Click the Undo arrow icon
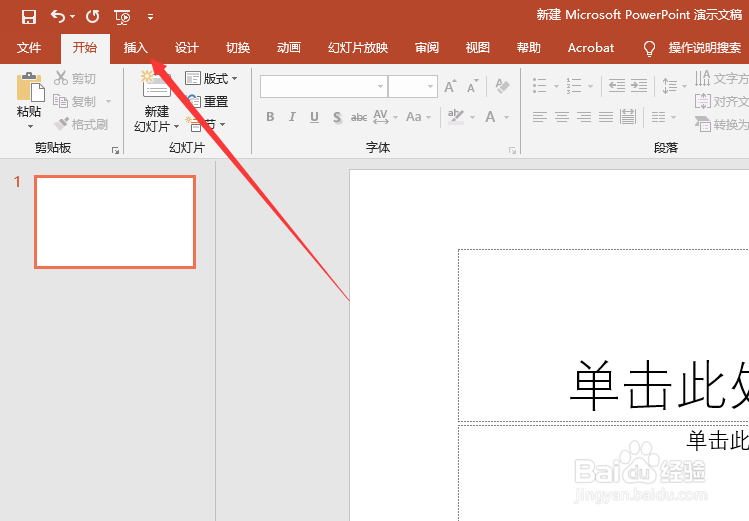Screen dimensions: 749x521 coord(58,17)
